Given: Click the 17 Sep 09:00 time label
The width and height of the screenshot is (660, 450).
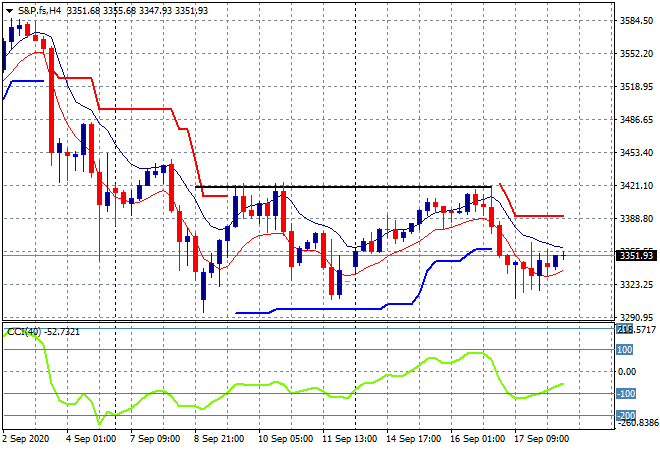Looking at the screenshot, I should [x=541, y=439].
